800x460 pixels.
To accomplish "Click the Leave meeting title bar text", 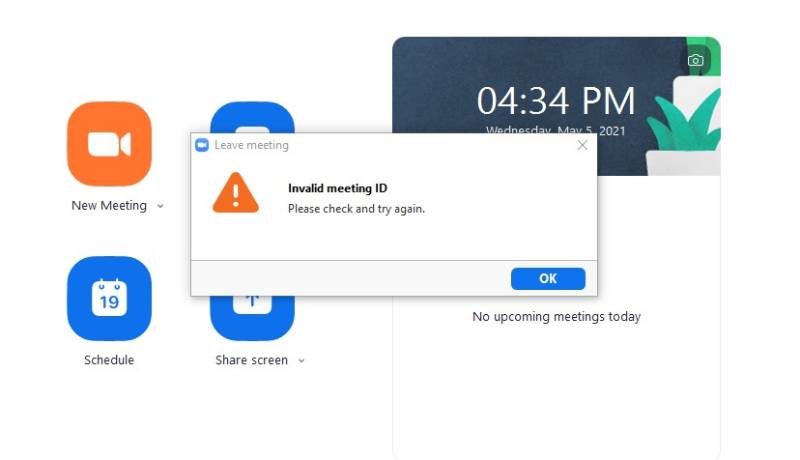I will tap(252, 145).
